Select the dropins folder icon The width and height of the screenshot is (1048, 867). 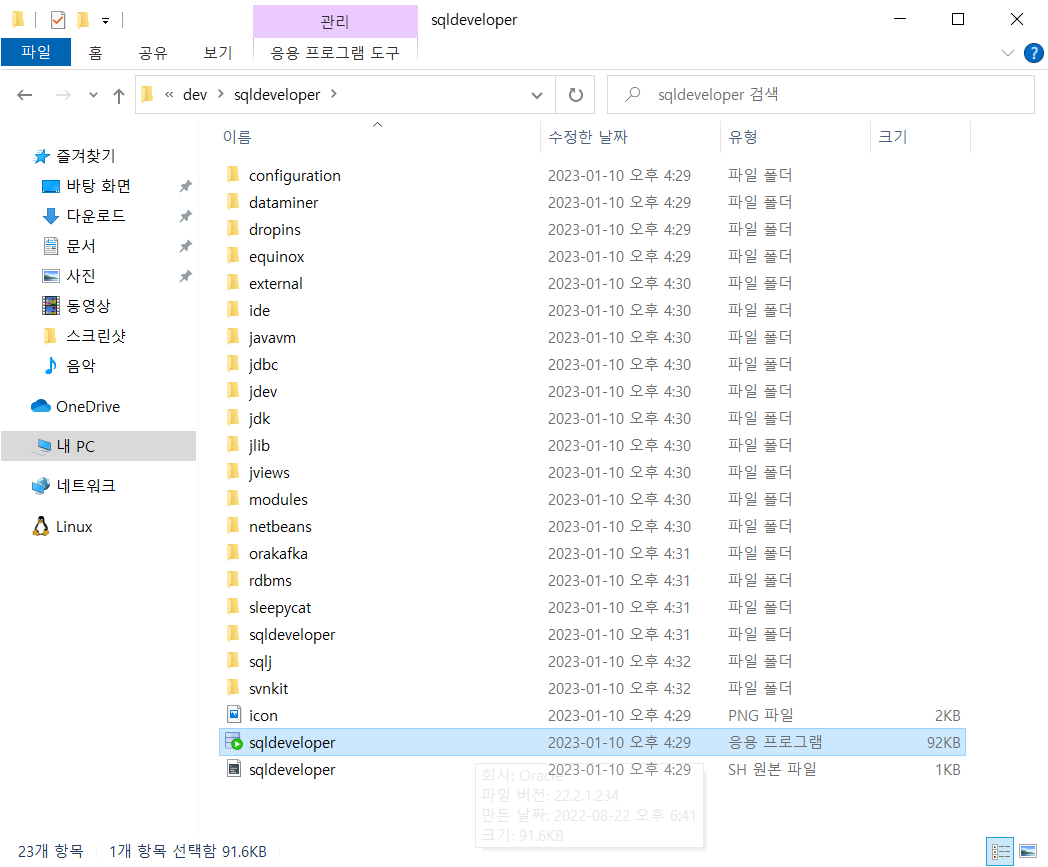click(x=233, y=229)
